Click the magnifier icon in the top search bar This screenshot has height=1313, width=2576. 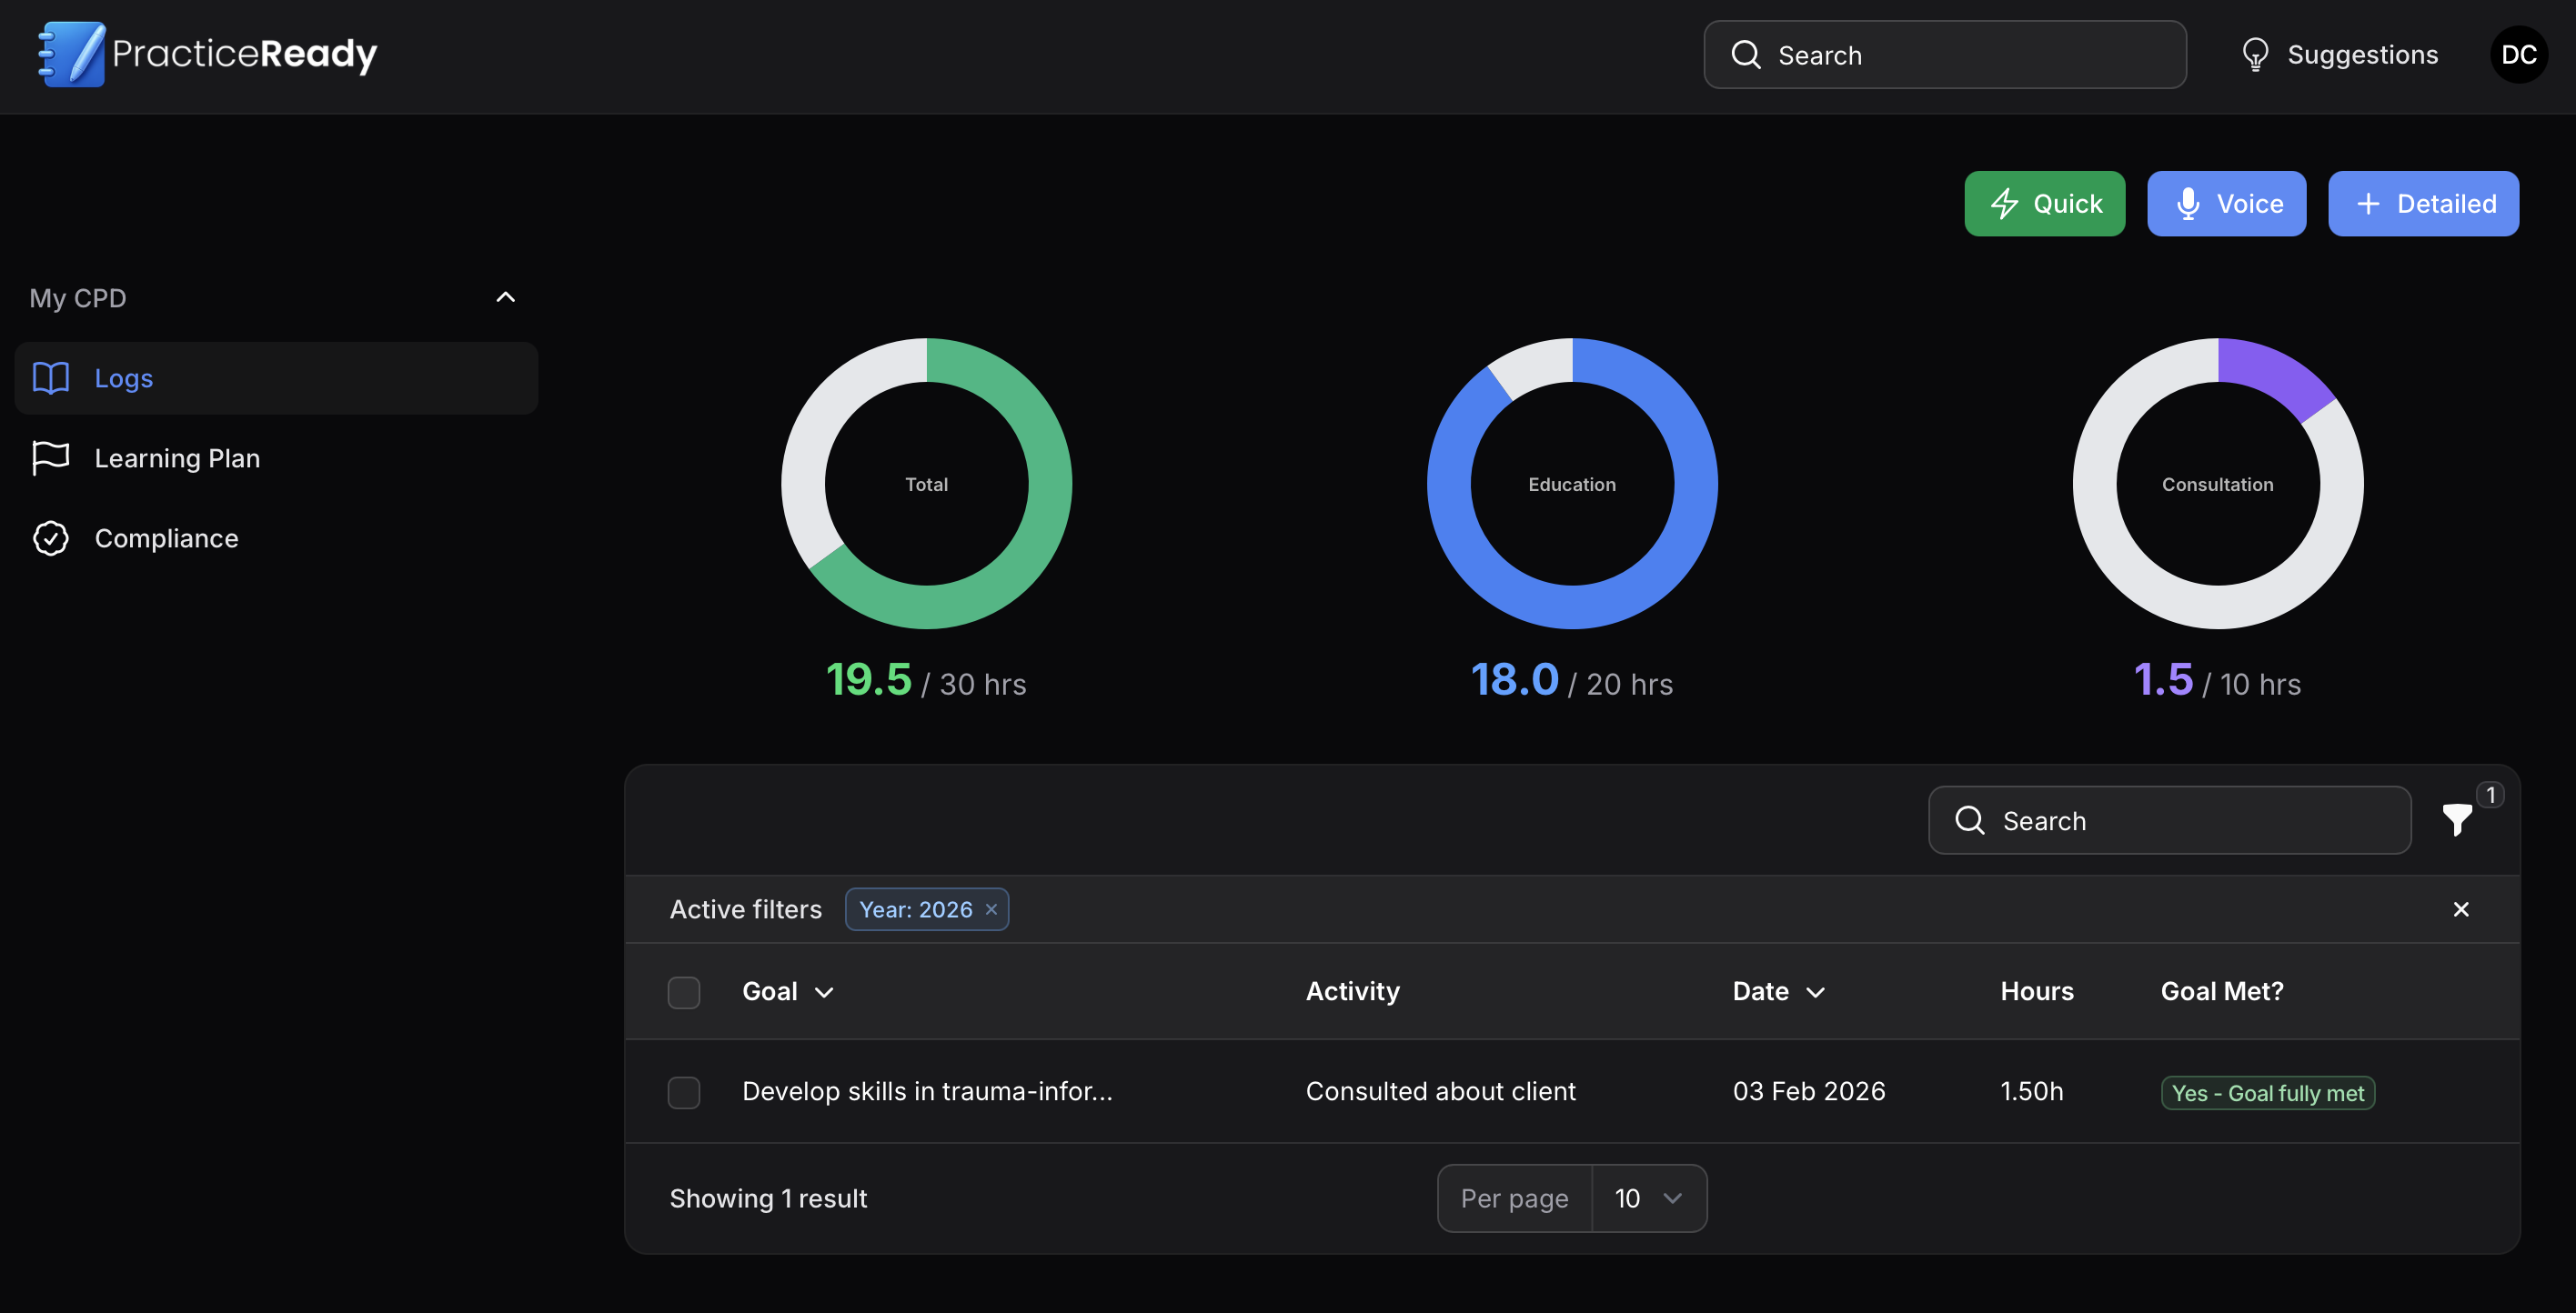click(x=1746, y=54)
